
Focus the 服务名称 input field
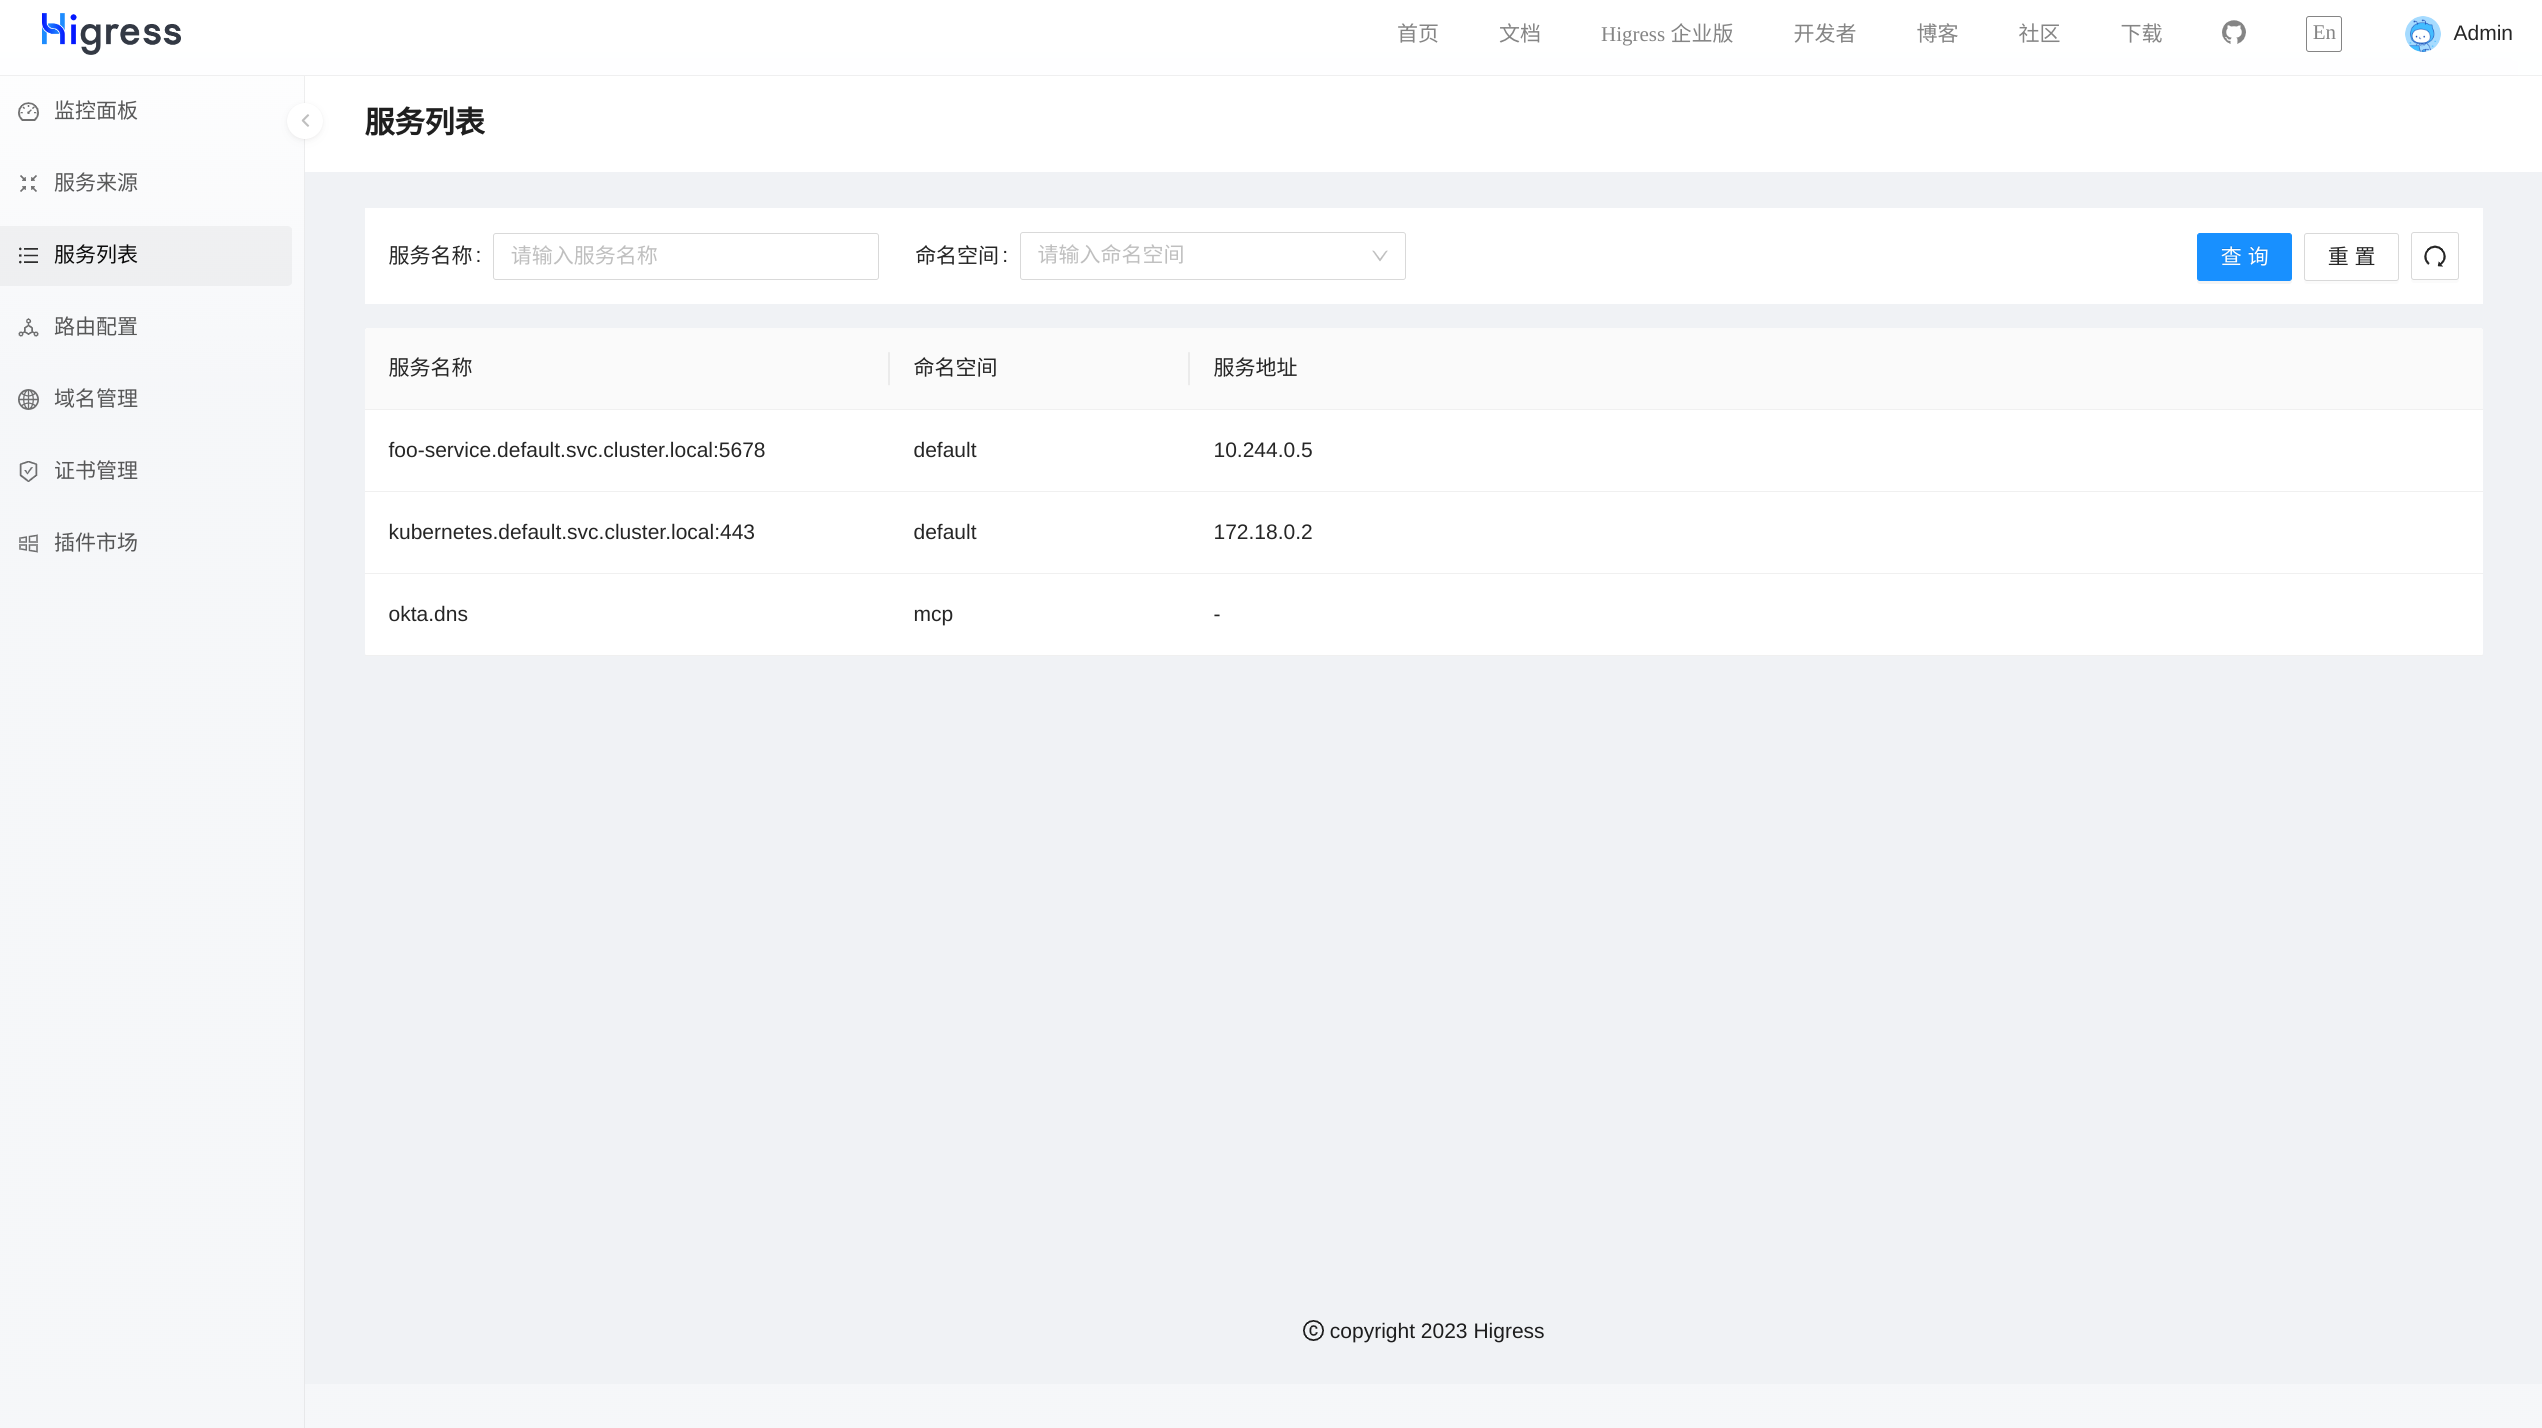point(685,256)
